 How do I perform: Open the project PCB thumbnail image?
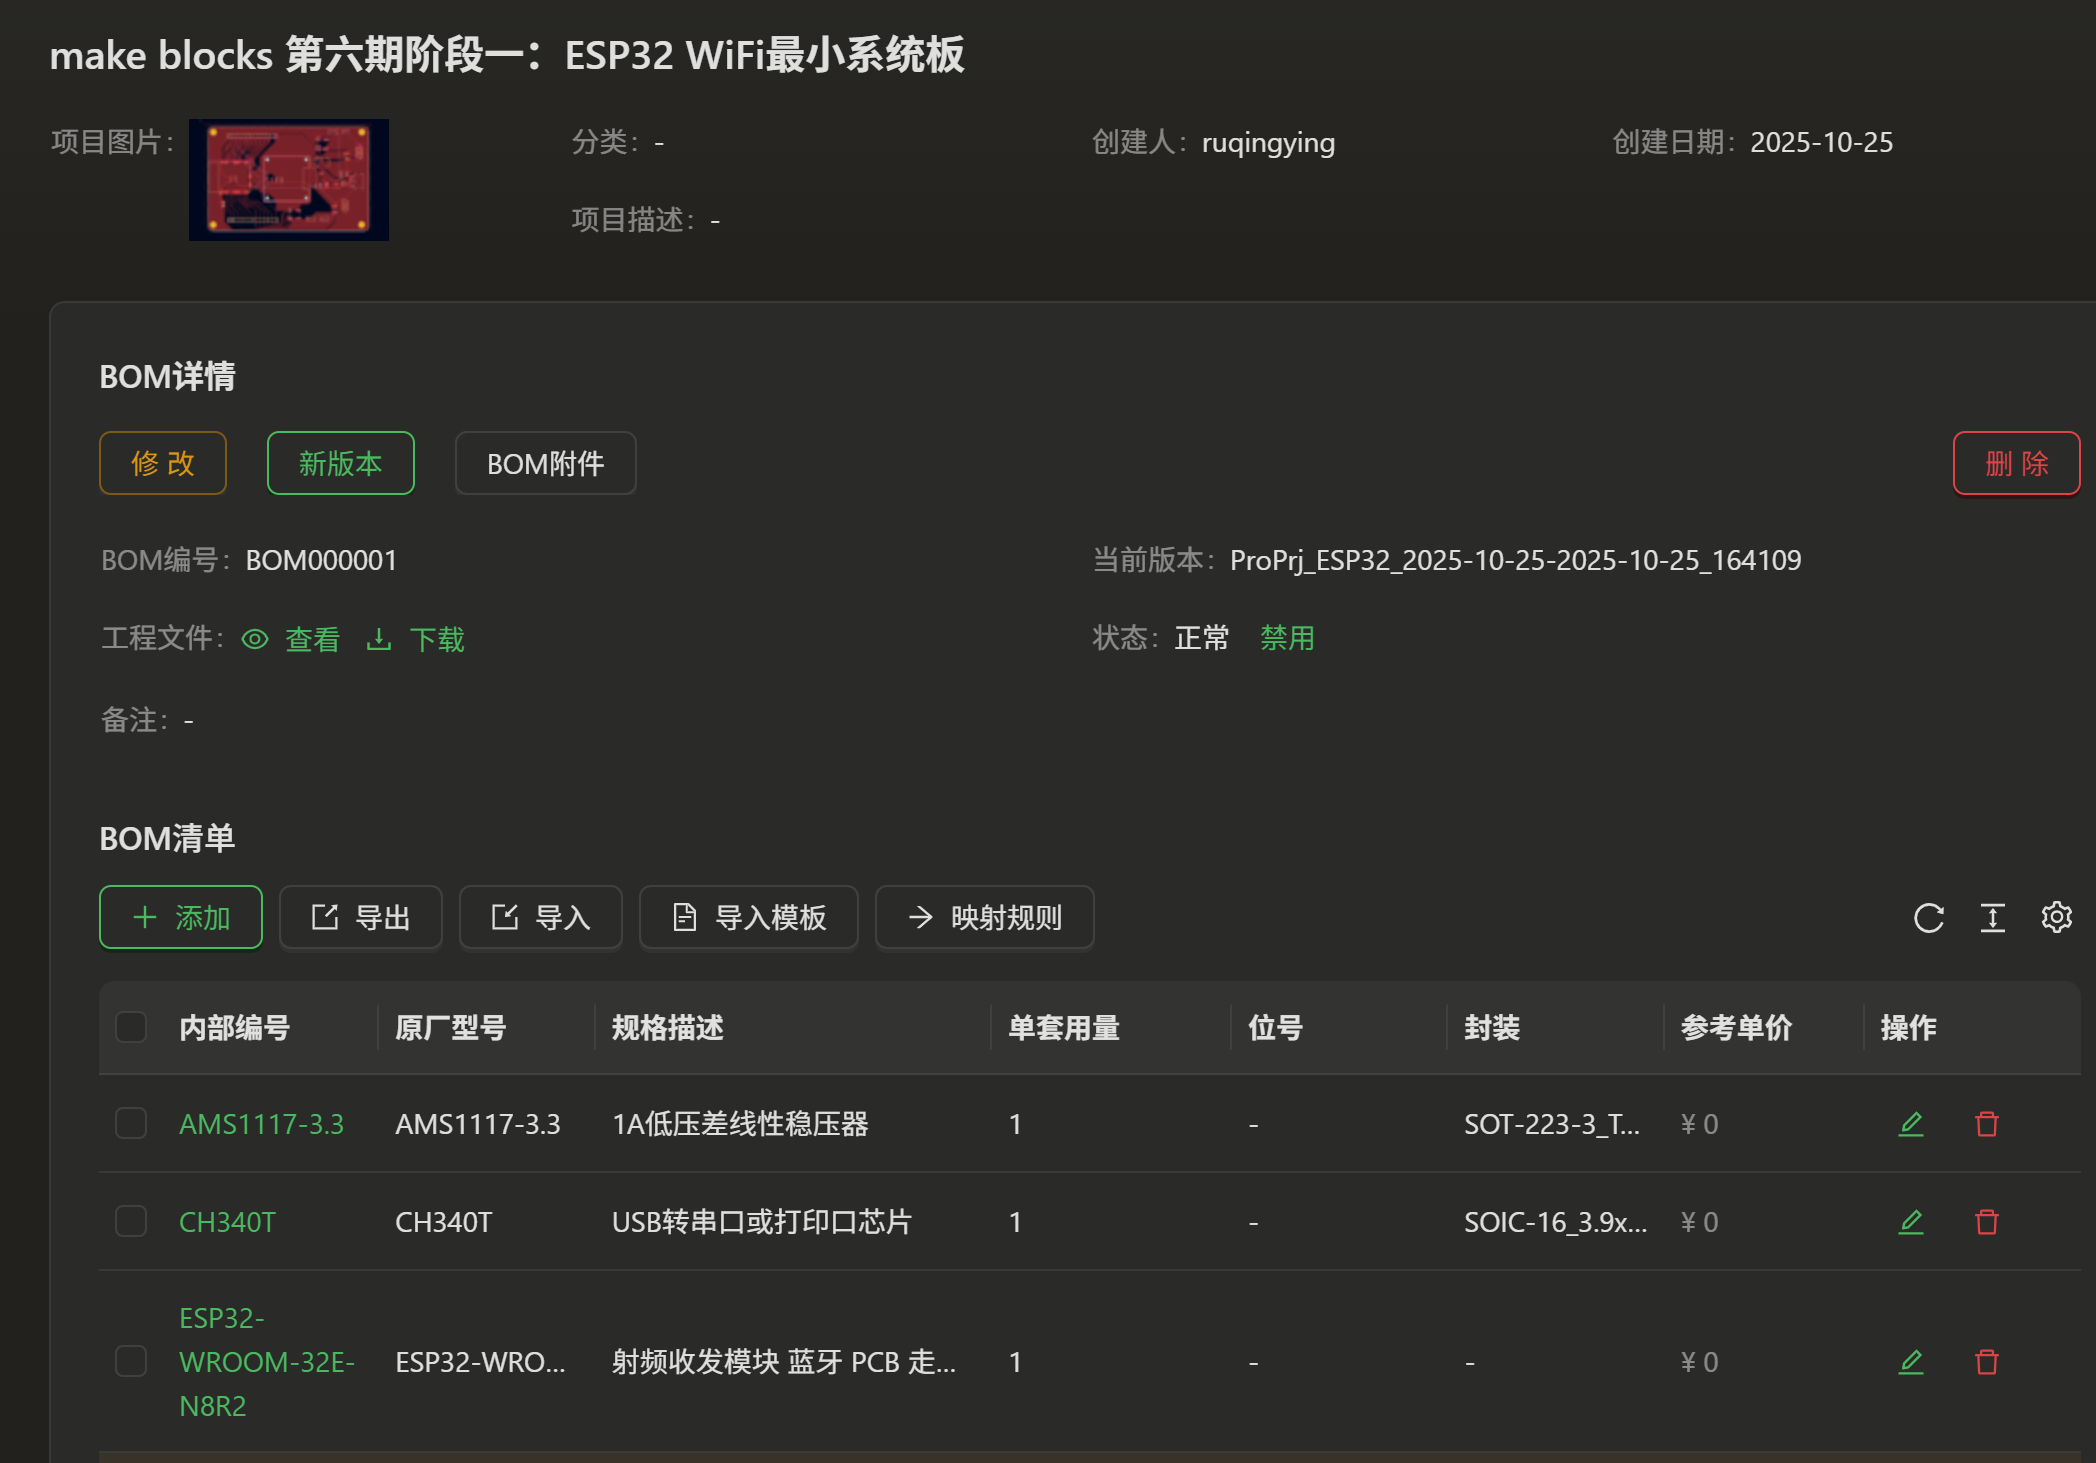click(x=289, y=180)
